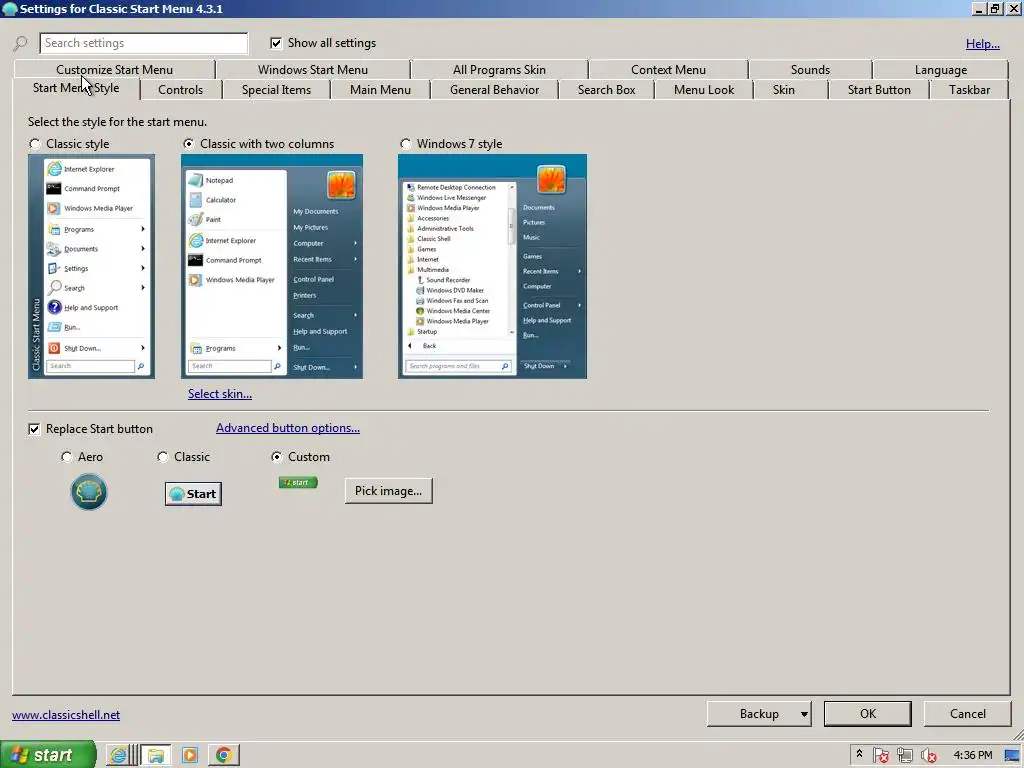
Task: Open the Language tab
Action: click(941, 70)
